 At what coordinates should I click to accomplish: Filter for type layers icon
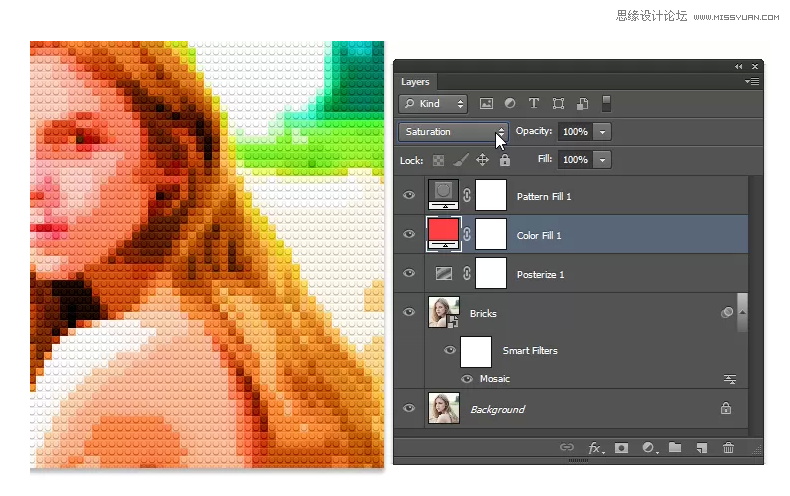click(534, 103)
